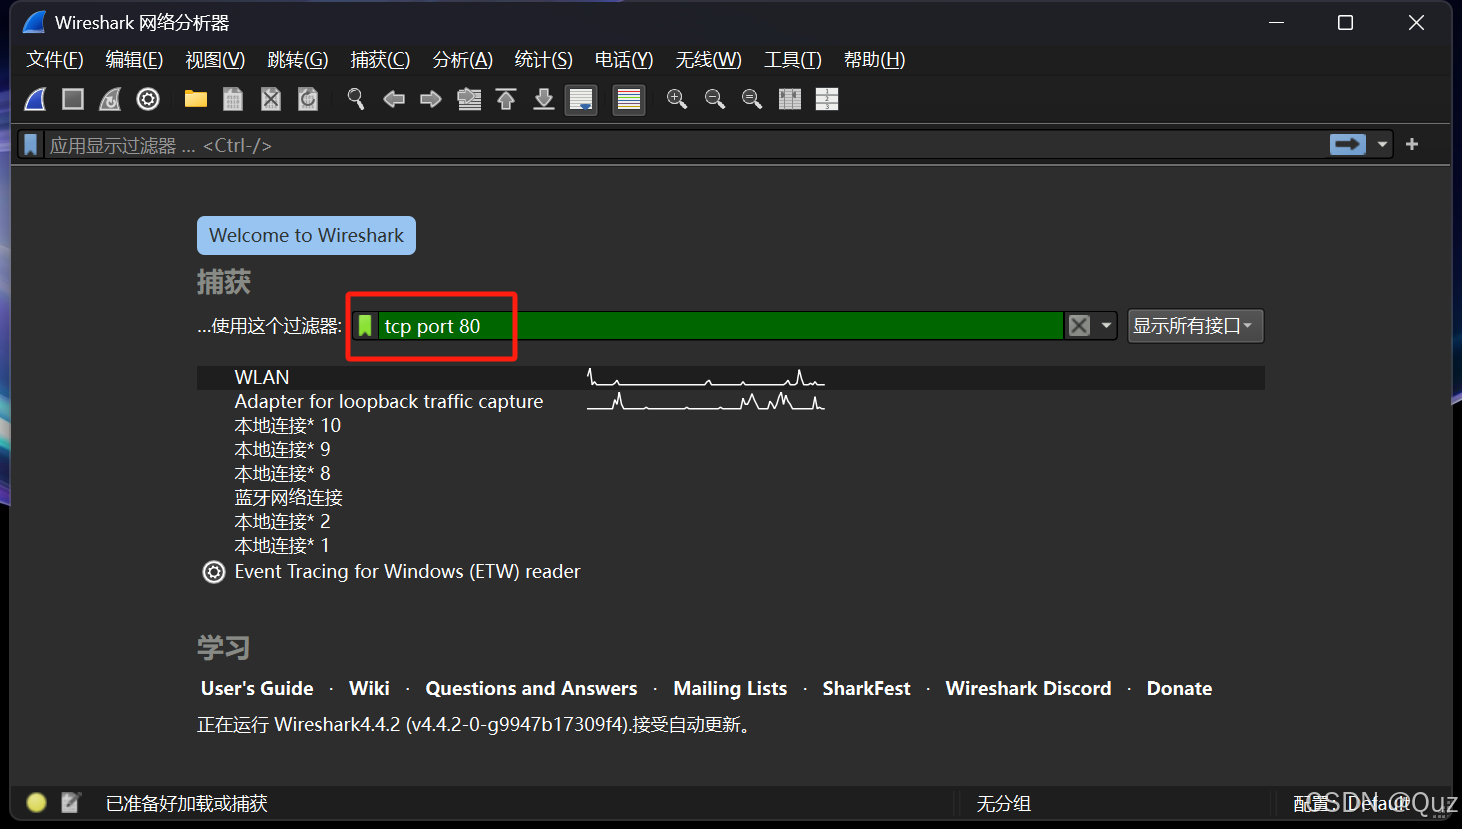The image size is (1462, 829).
Task: Open the 工具(T) menu
Action: [793, 60]
